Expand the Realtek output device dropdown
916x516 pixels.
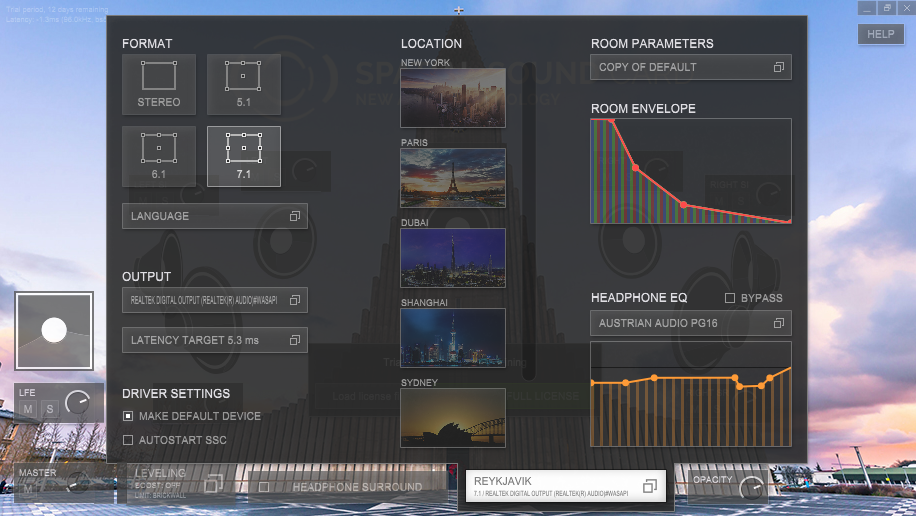(x=214, y=300)
